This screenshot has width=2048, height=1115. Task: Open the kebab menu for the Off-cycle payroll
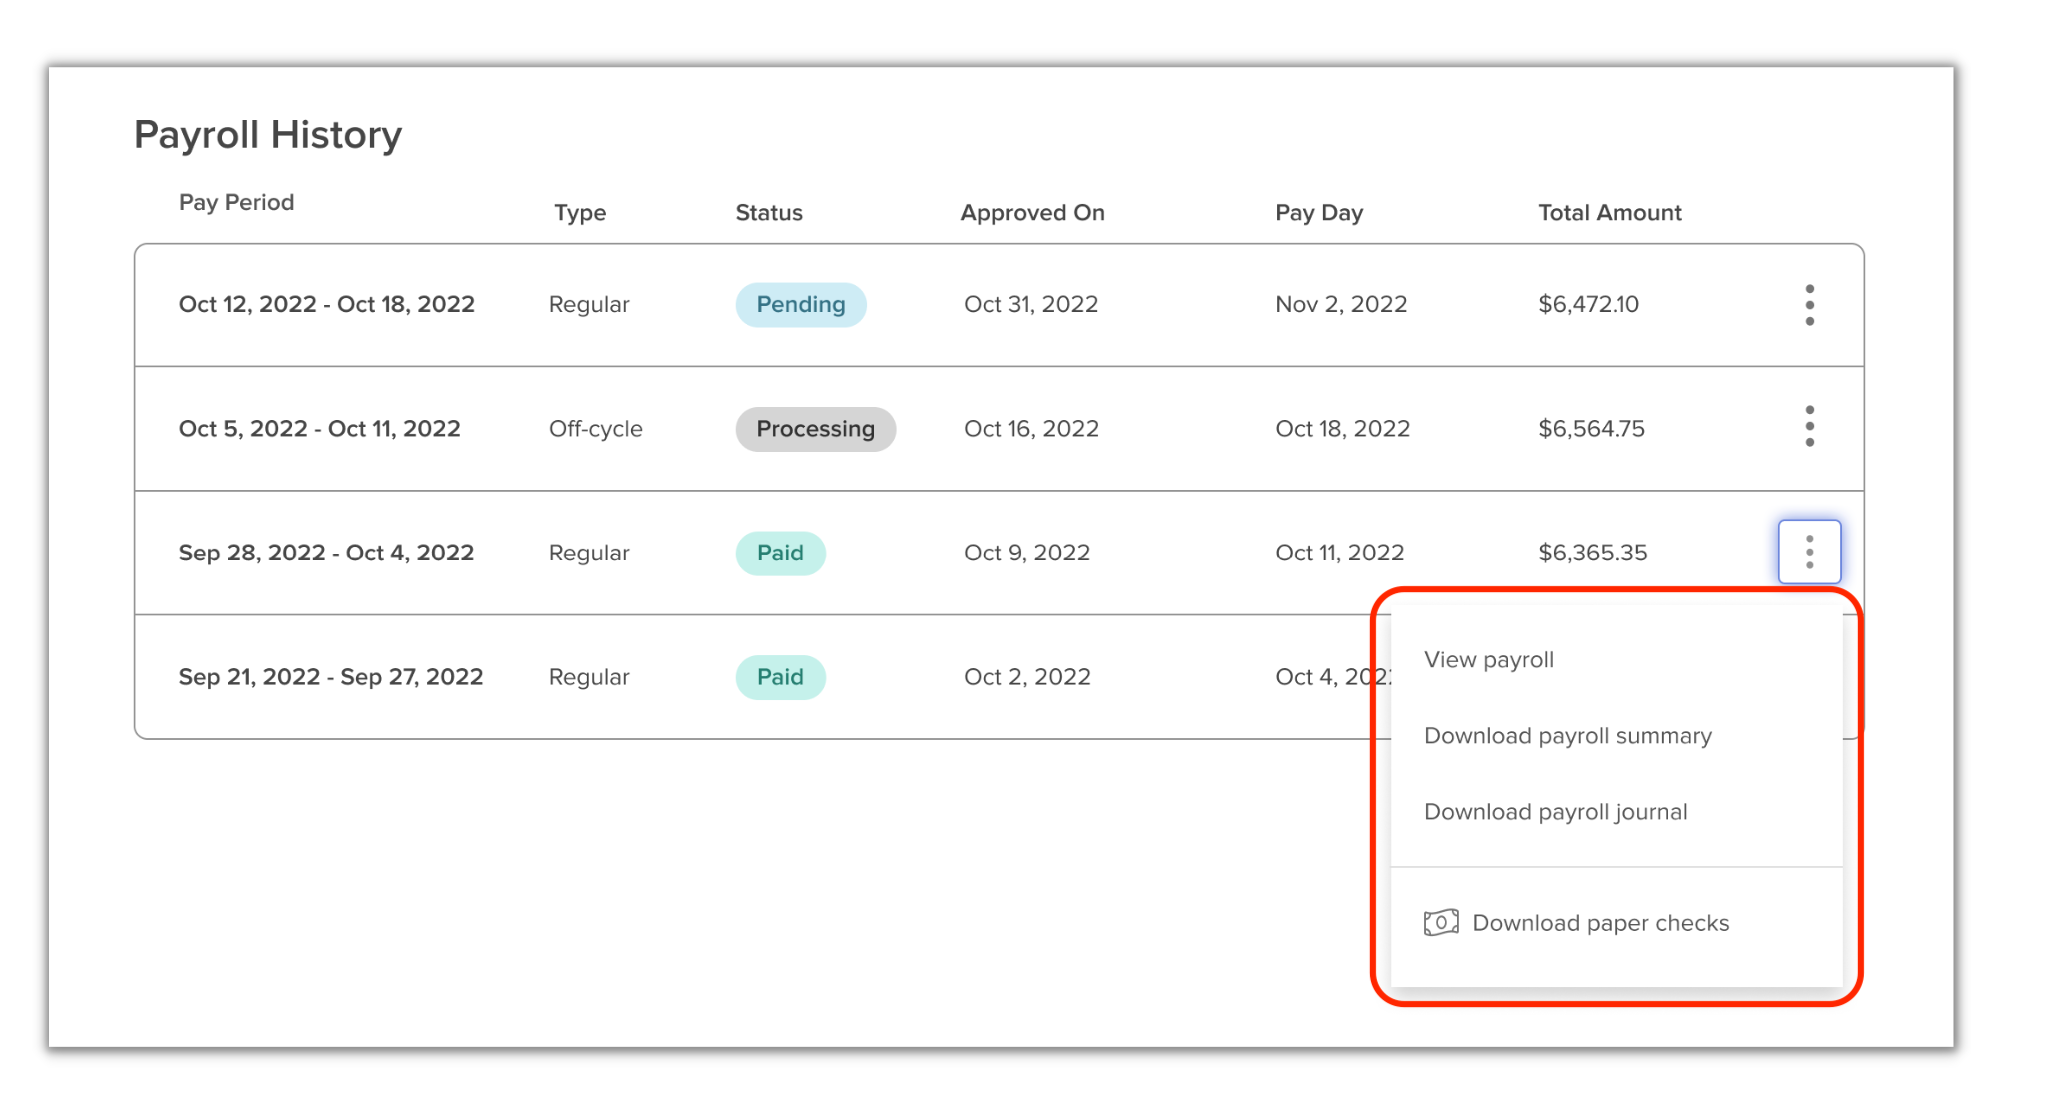click(x=1810, y=428)
